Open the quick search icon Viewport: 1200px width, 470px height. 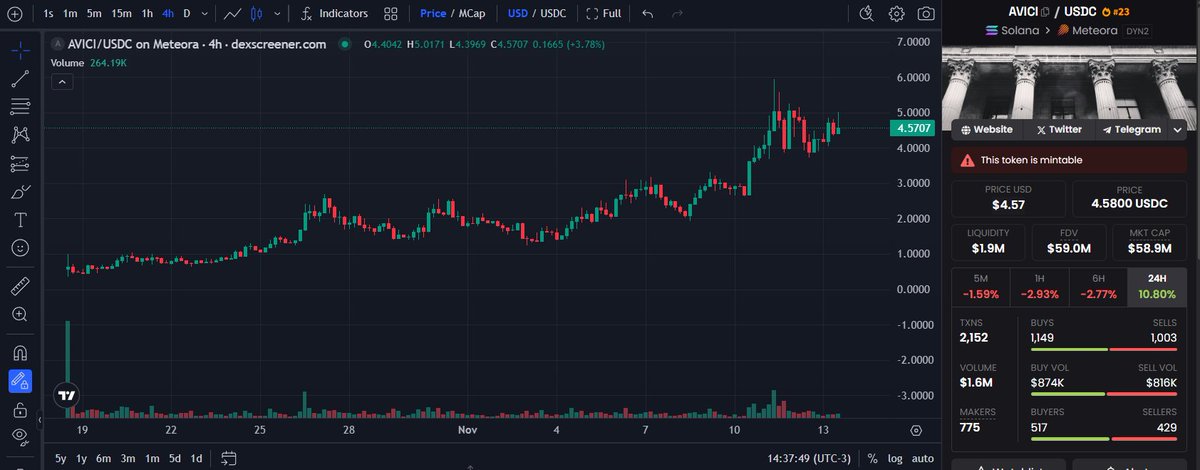[867, 14]
